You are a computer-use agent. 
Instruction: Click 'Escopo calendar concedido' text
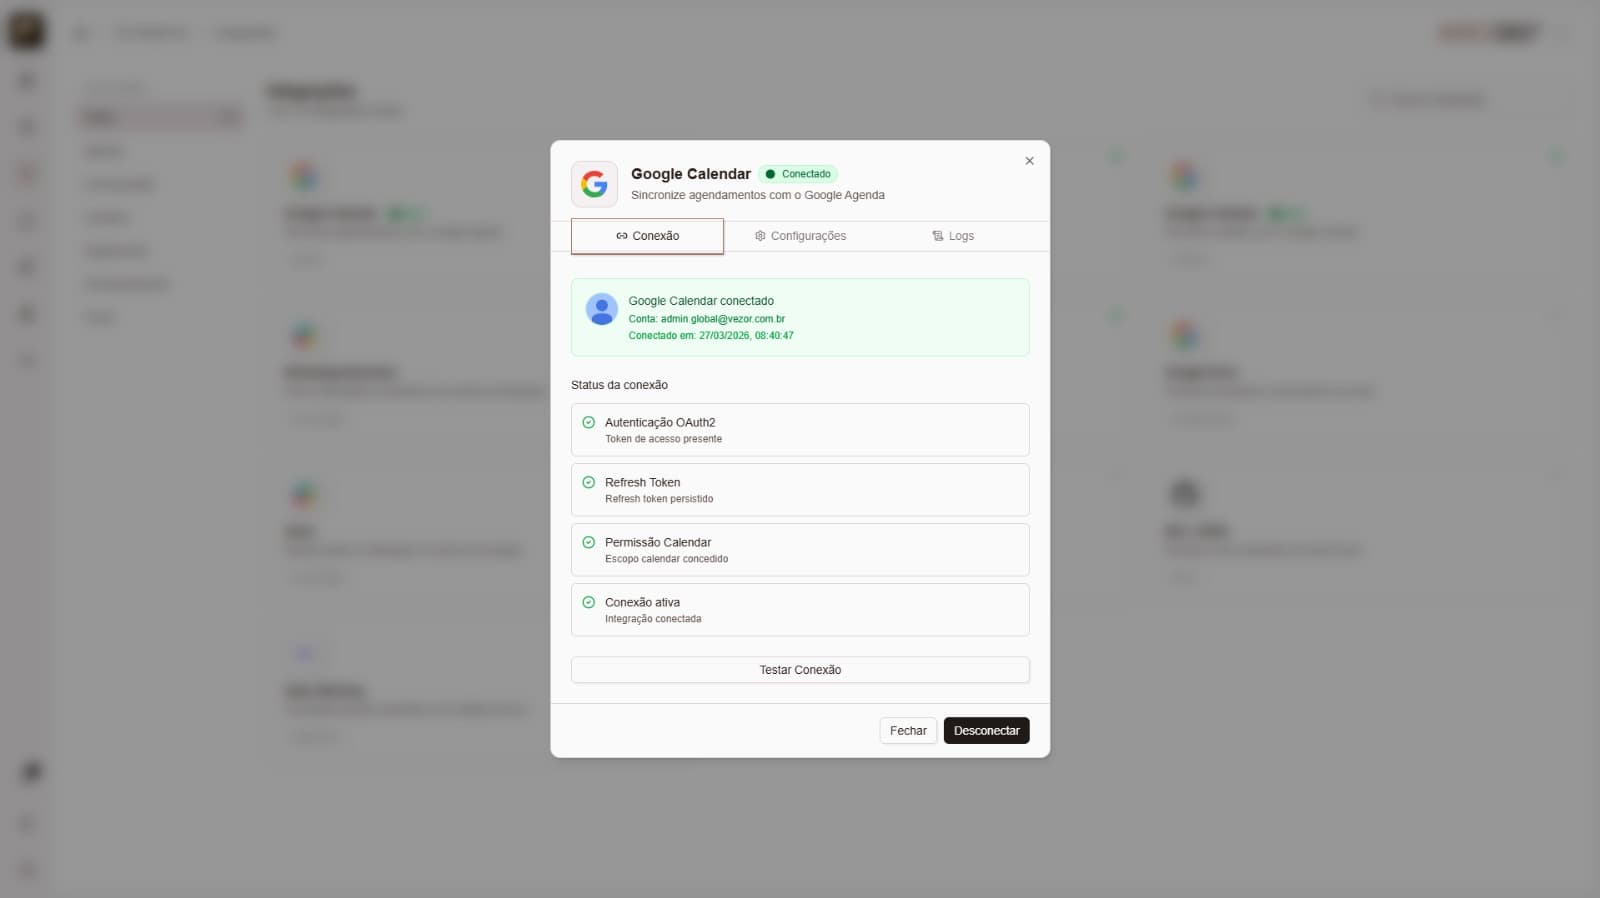666,559
